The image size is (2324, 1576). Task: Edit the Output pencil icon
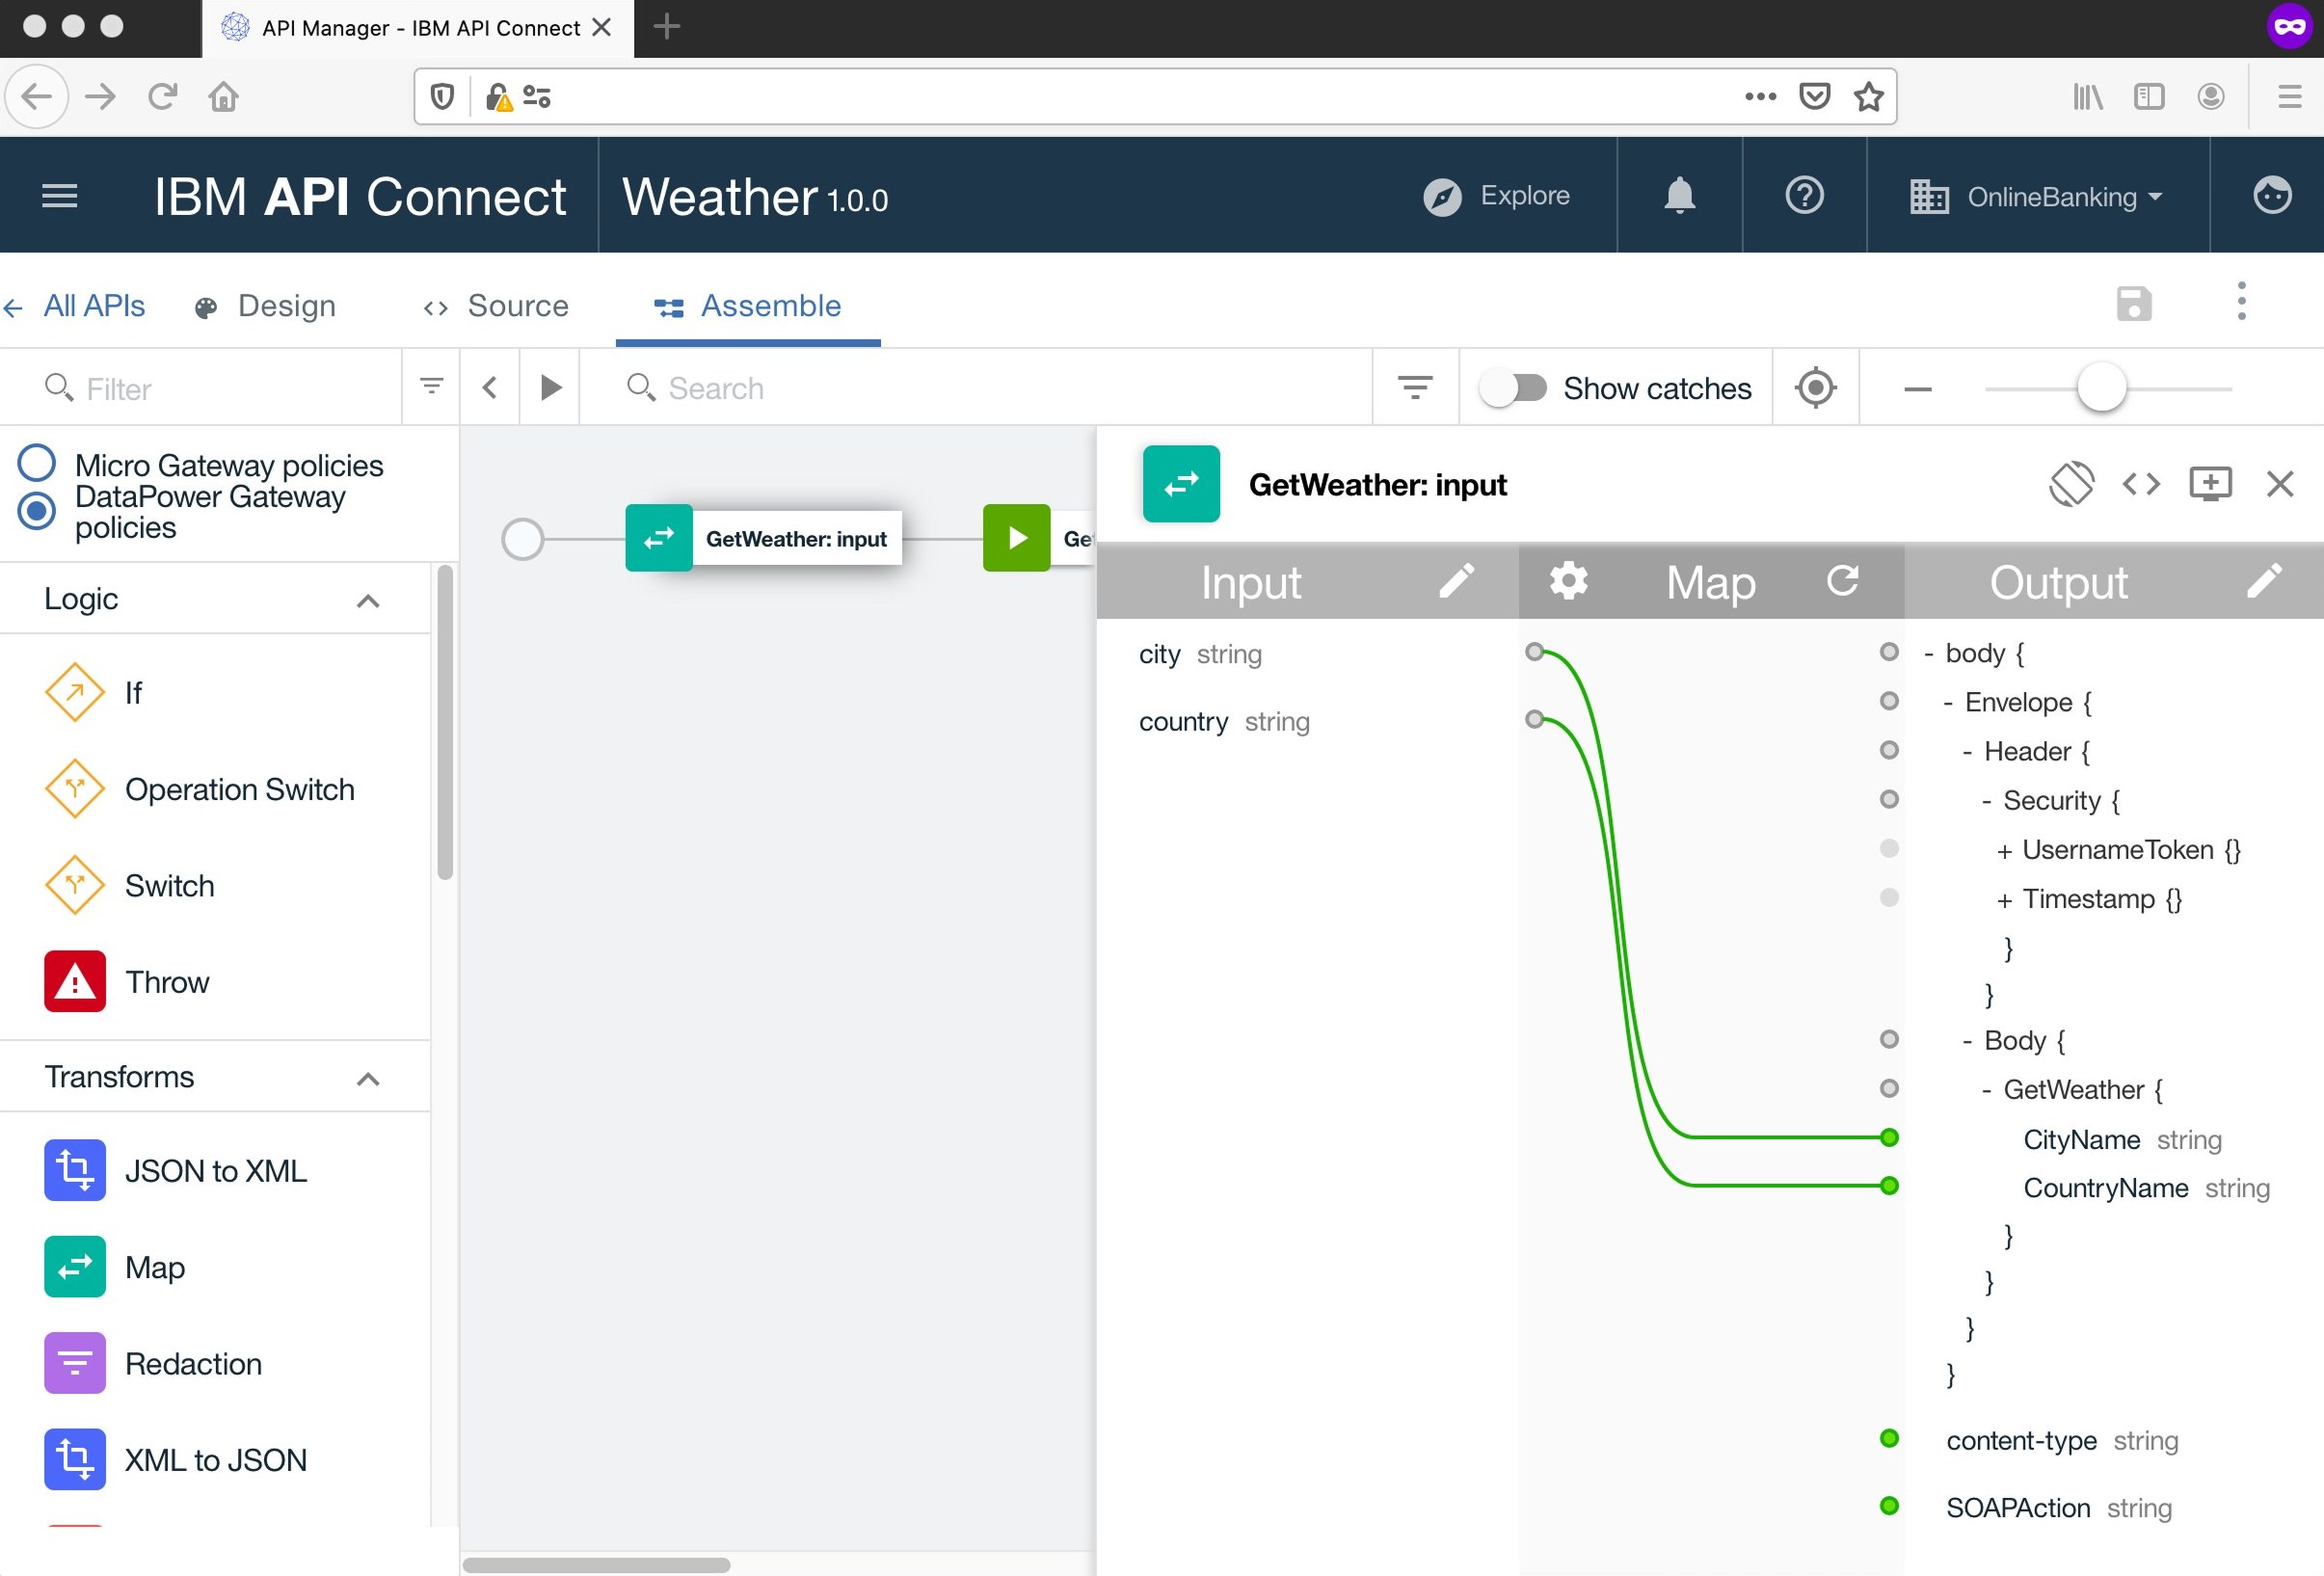tap(2264, 580)
